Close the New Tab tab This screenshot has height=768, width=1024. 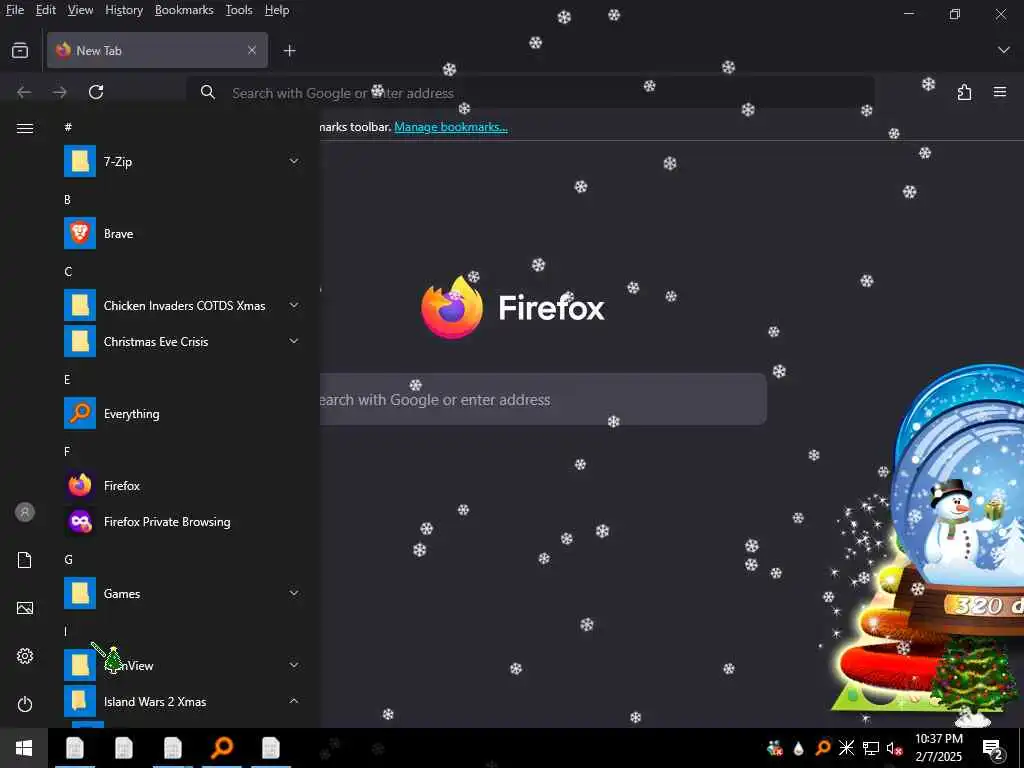pyautogui.click(x=251, y=50)
